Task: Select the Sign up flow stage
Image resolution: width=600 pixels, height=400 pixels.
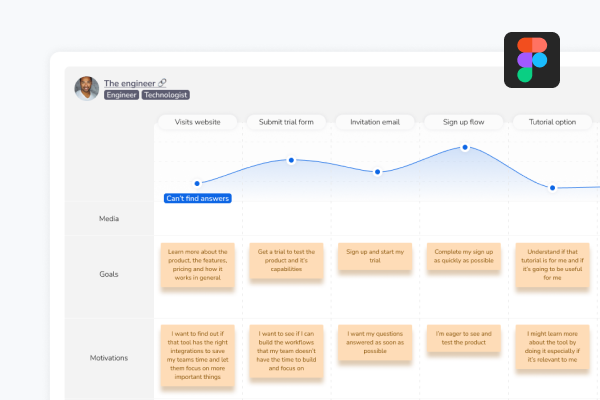Action: (x=463, y=122)
